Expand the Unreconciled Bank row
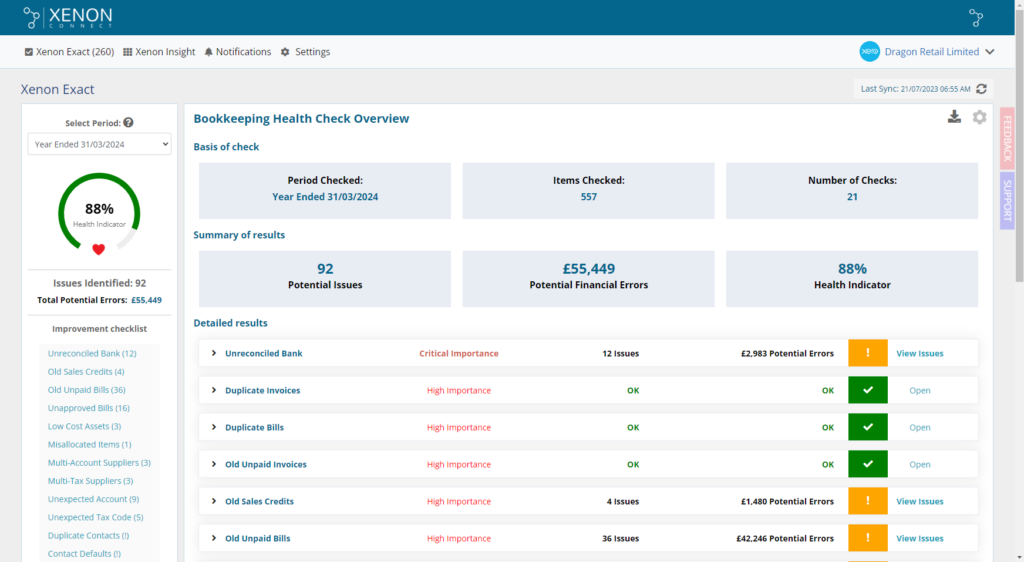The height and width of the screenshot is (562, 1024). tap(214, 353)
